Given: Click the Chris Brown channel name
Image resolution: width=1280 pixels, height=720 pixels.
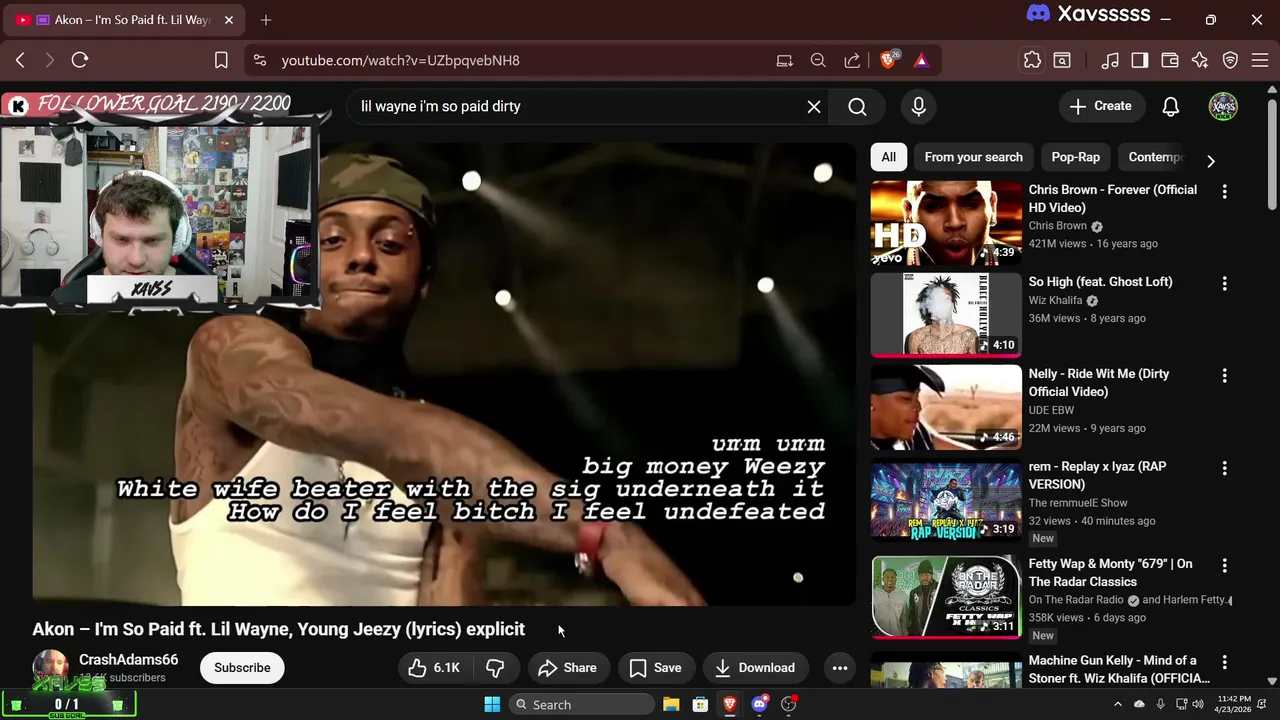Looking at the screenshot, I should (x=1058, y=226).
